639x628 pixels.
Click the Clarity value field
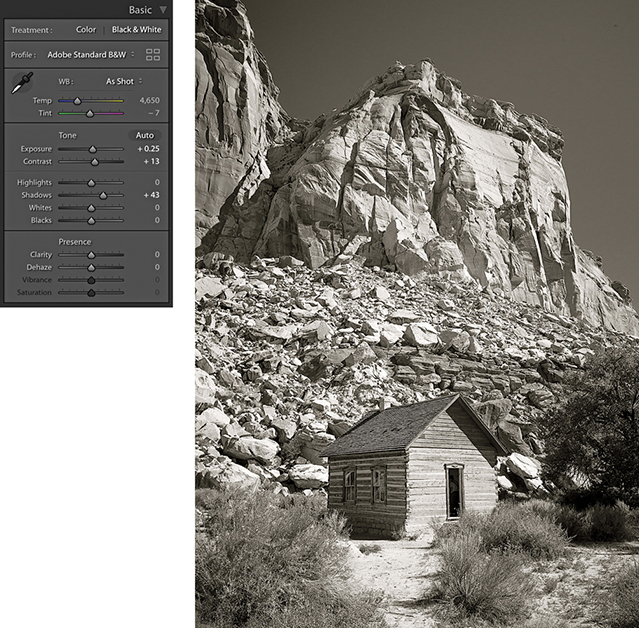pos(157,254)
